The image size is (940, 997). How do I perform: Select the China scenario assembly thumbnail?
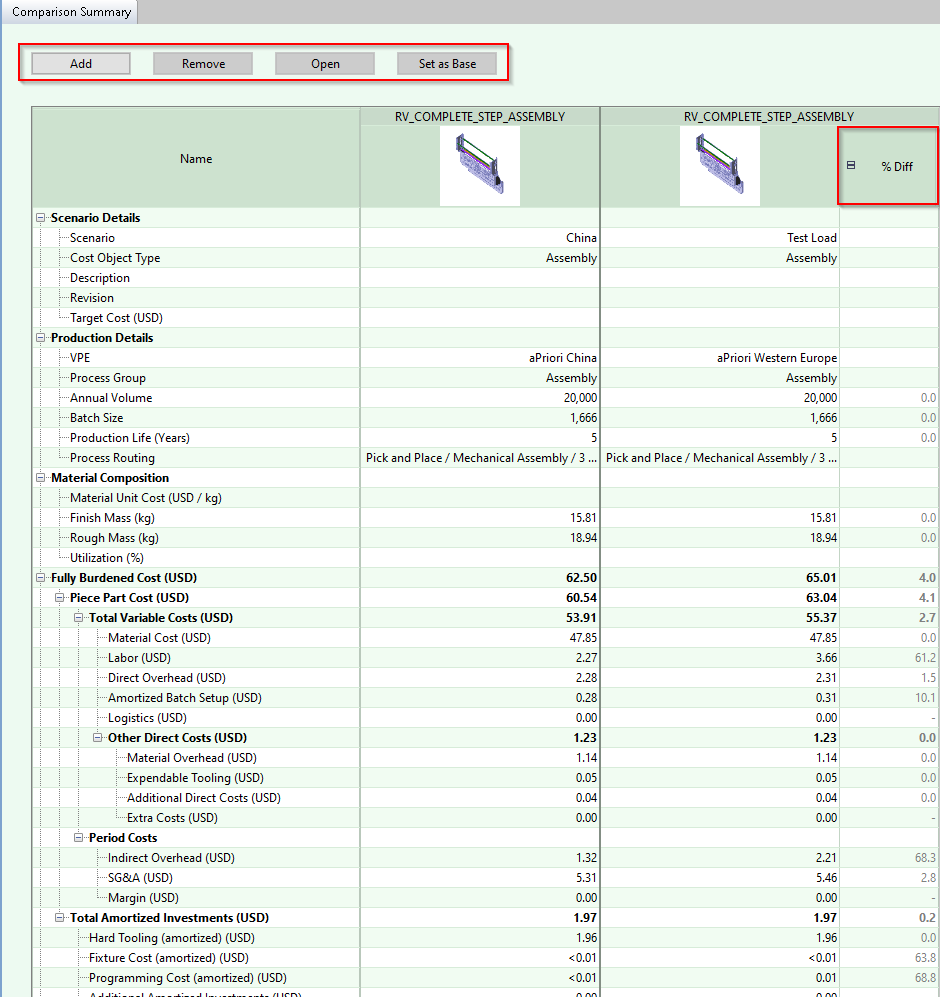[x=480, y=166]
